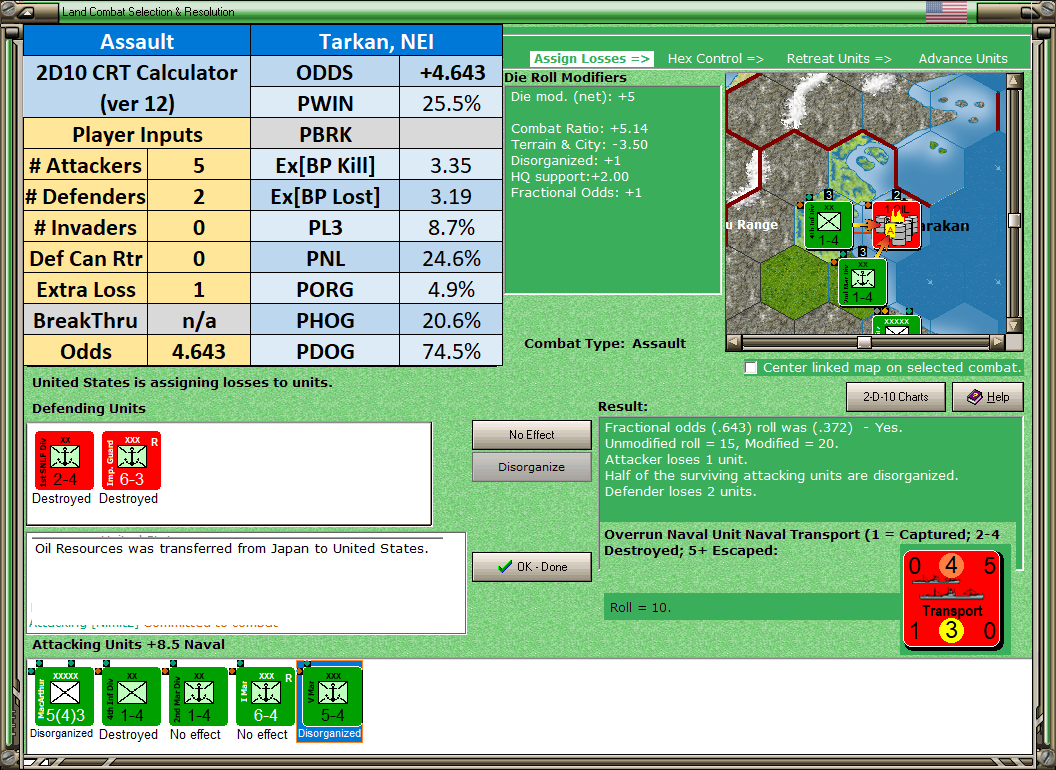Go to Retreat Units step

[839, 59]
